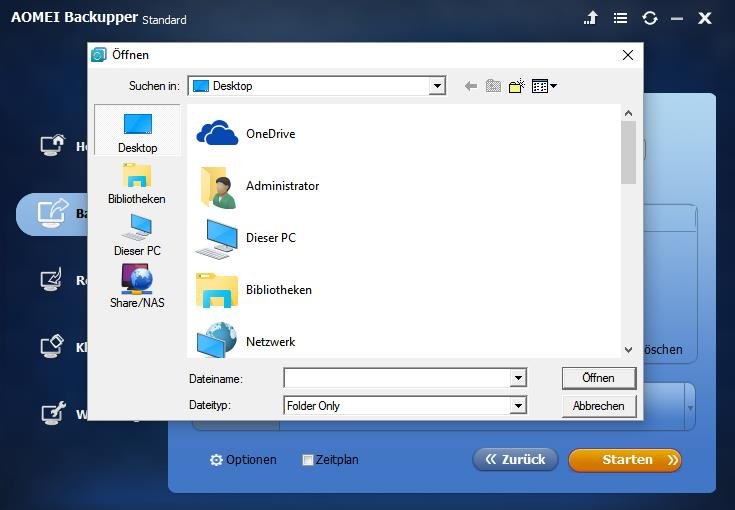This screenshot has width=735, height=510.
Task: Expand the Suchen in Desktop dropdown
Action: click(x=437, y=86)
